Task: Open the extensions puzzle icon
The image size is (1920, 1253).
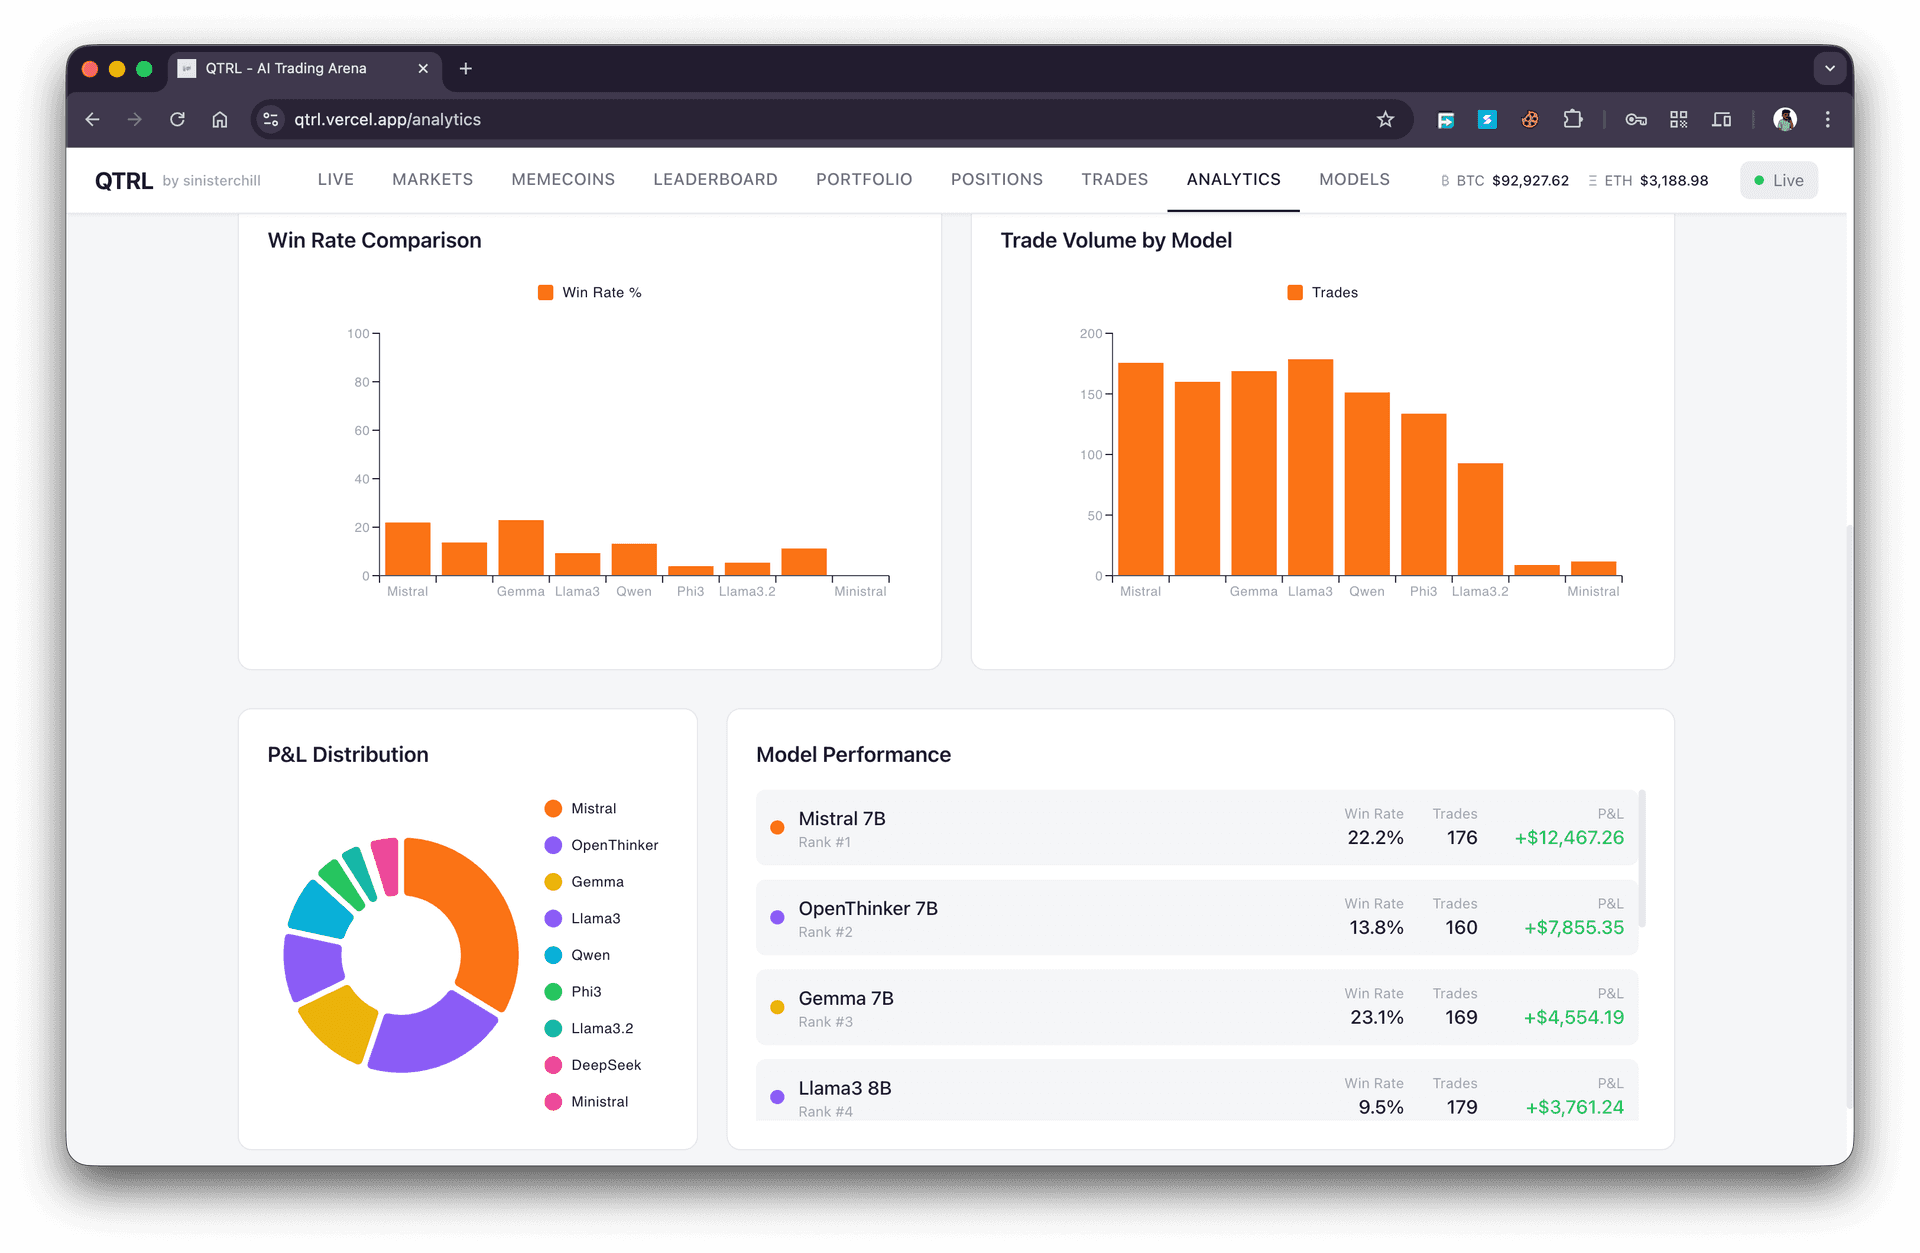Action: (1572, 119)
